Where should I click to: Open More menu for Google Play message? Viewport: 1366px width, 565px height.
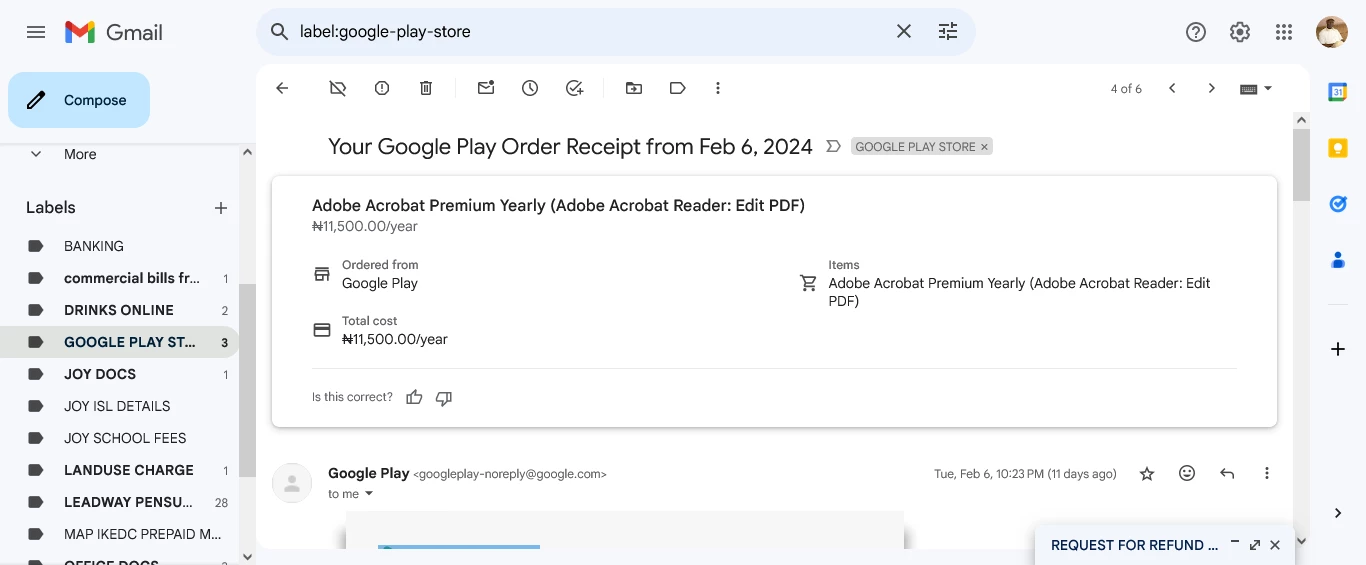point(1267,474)
